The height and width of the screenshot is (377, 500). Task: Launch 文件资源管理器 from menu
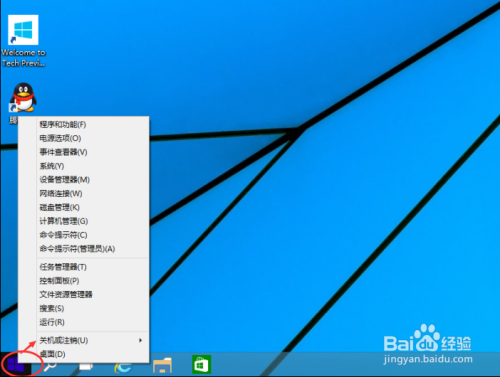pyautogui.click(x=83, y=295)
